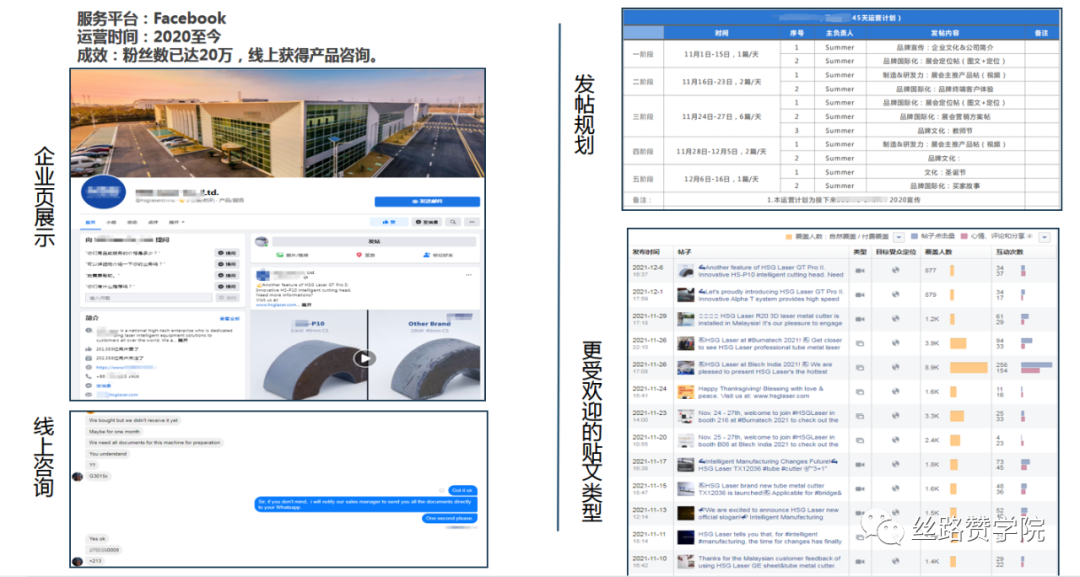The image size is (1080, 577).
Task: Click the orange reach bar for 8.9K row
Action: point(968,368)
